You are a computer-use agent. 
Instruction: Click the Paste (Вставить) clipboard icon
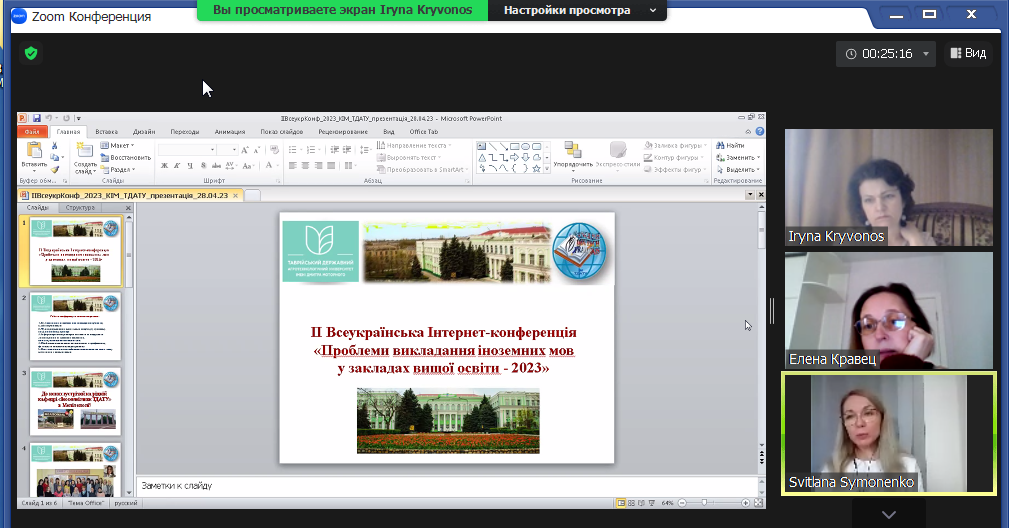pos(33,151)
